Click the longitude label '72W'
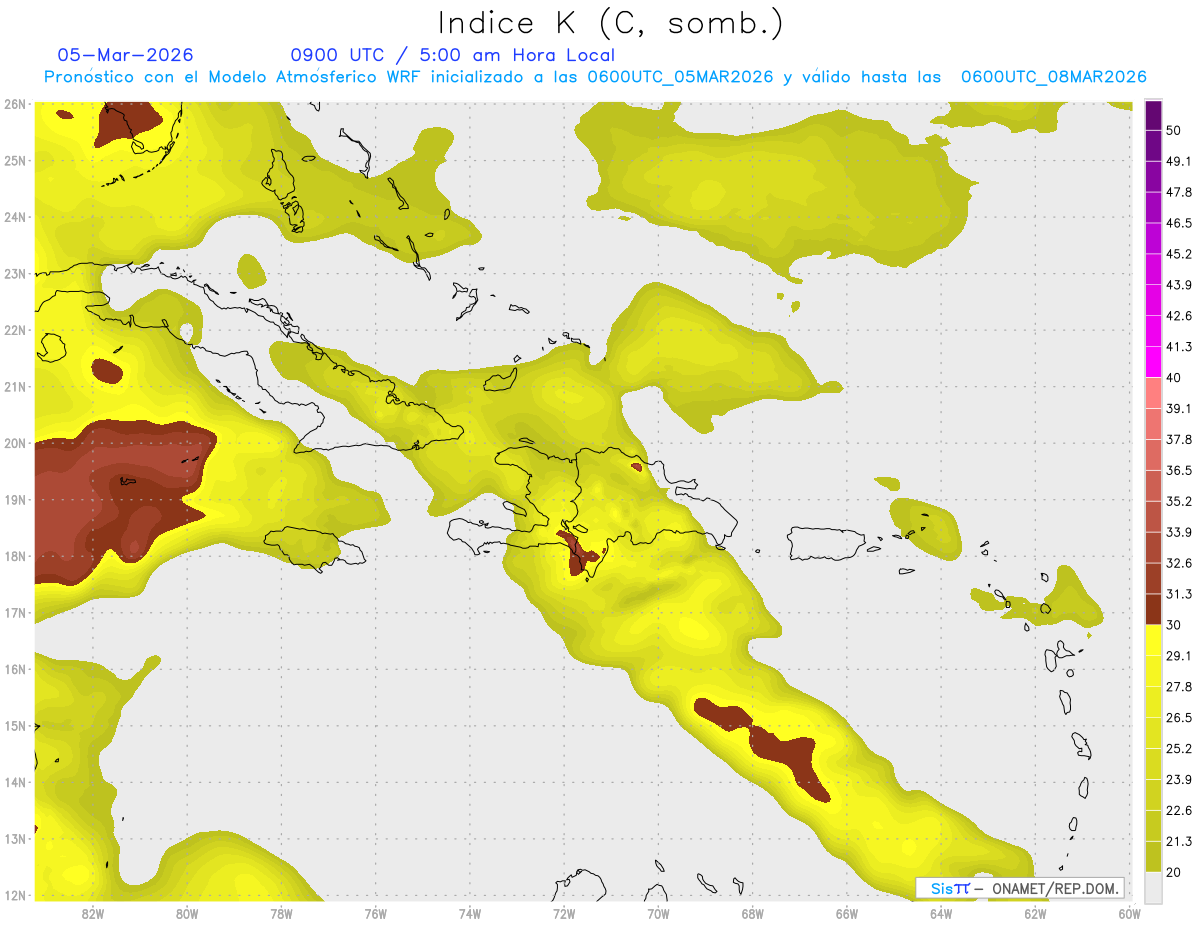Screen dimensions: 1200x927 (564, 913)
